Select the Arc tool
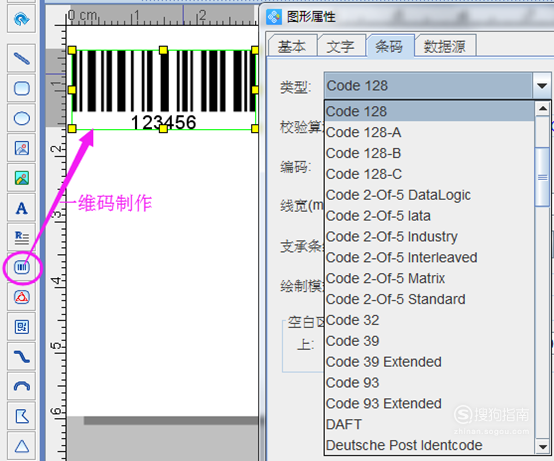Screen dimensions: 554x461 22,386
